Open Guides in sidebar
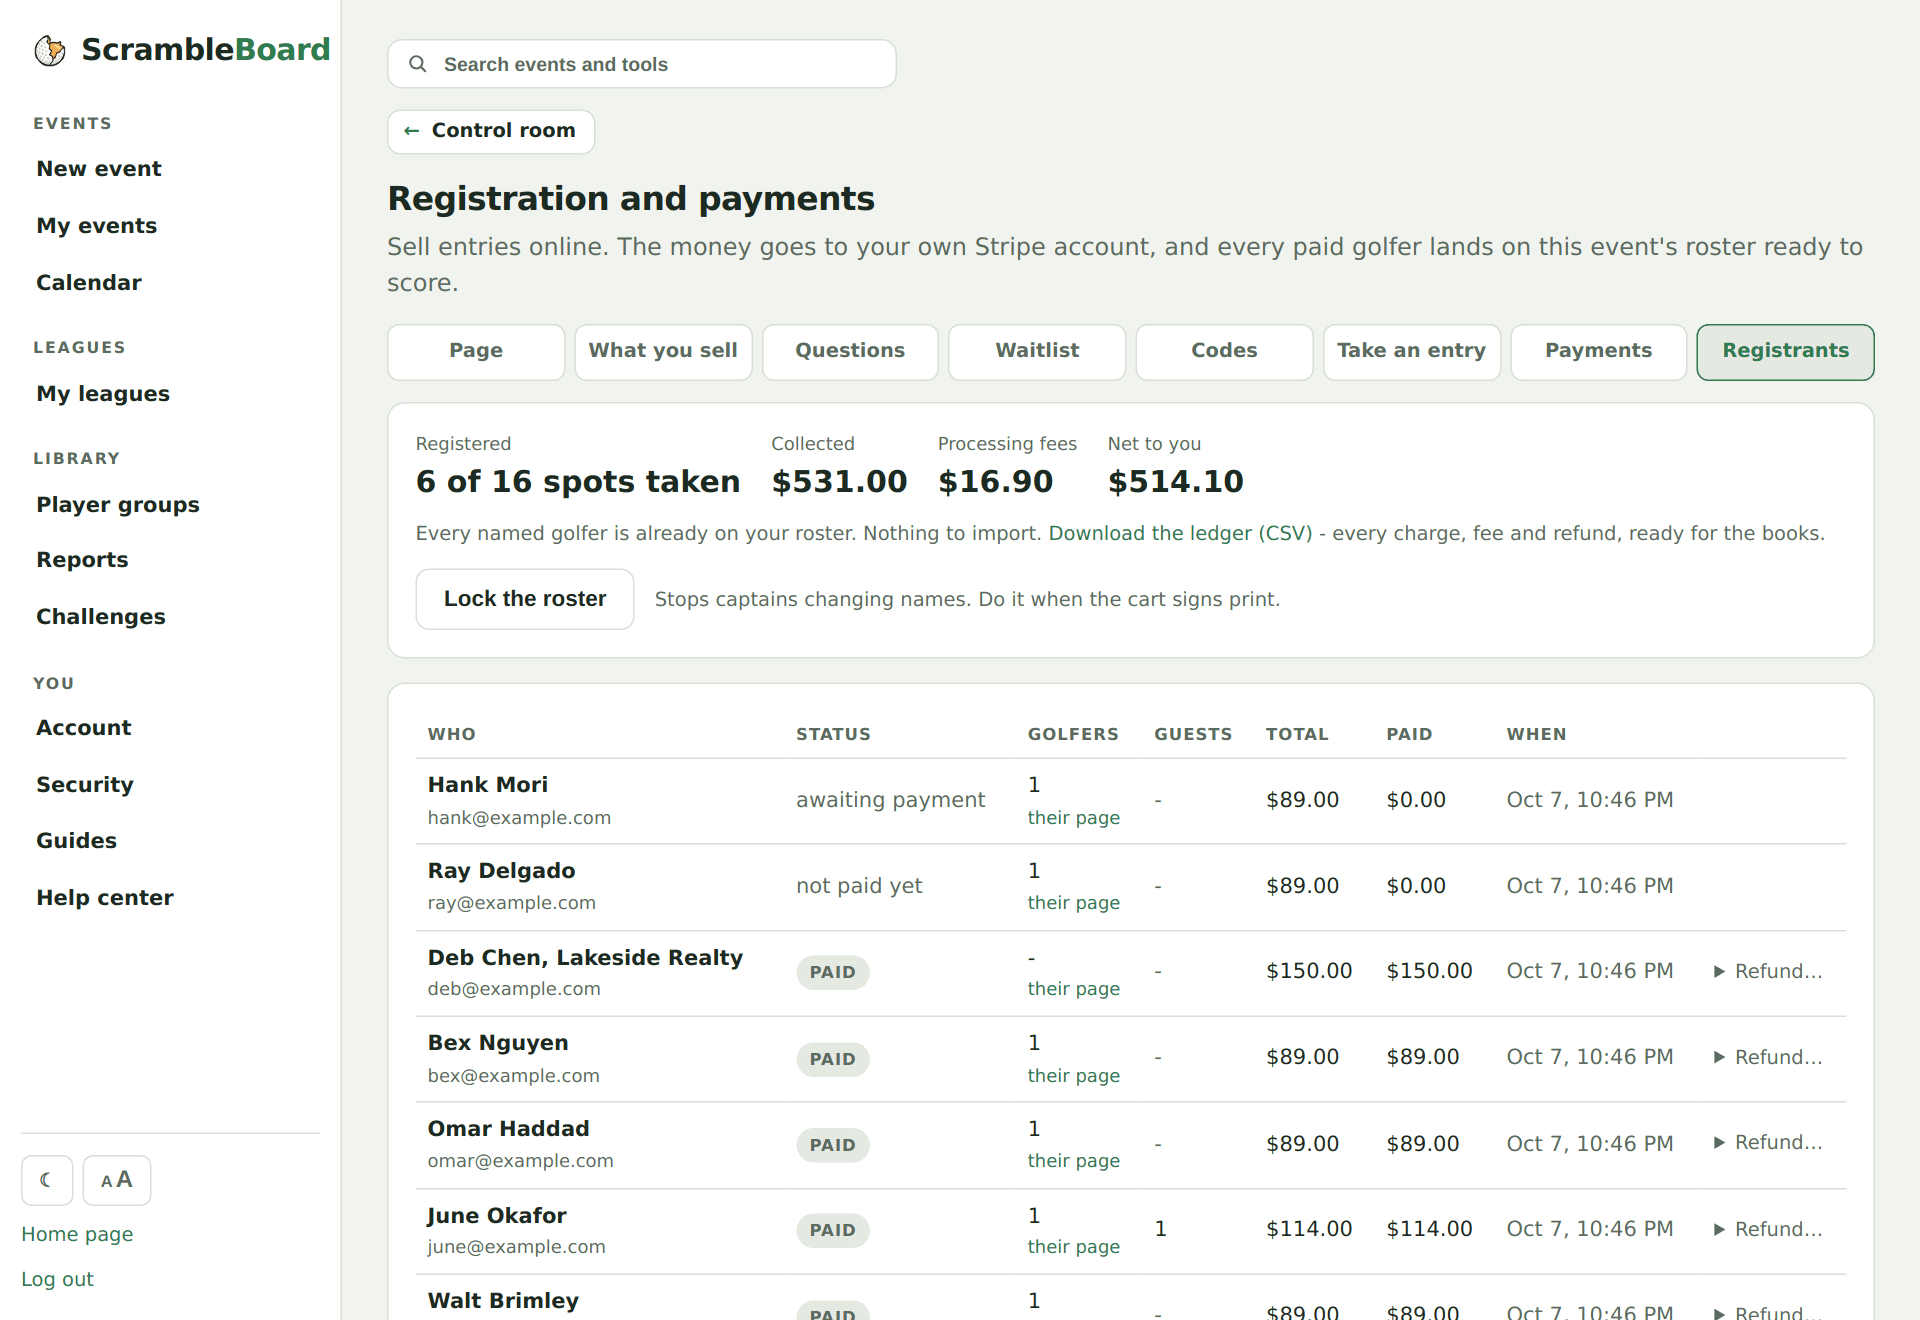The image size is (1920, 1320). tap(76, 841)
